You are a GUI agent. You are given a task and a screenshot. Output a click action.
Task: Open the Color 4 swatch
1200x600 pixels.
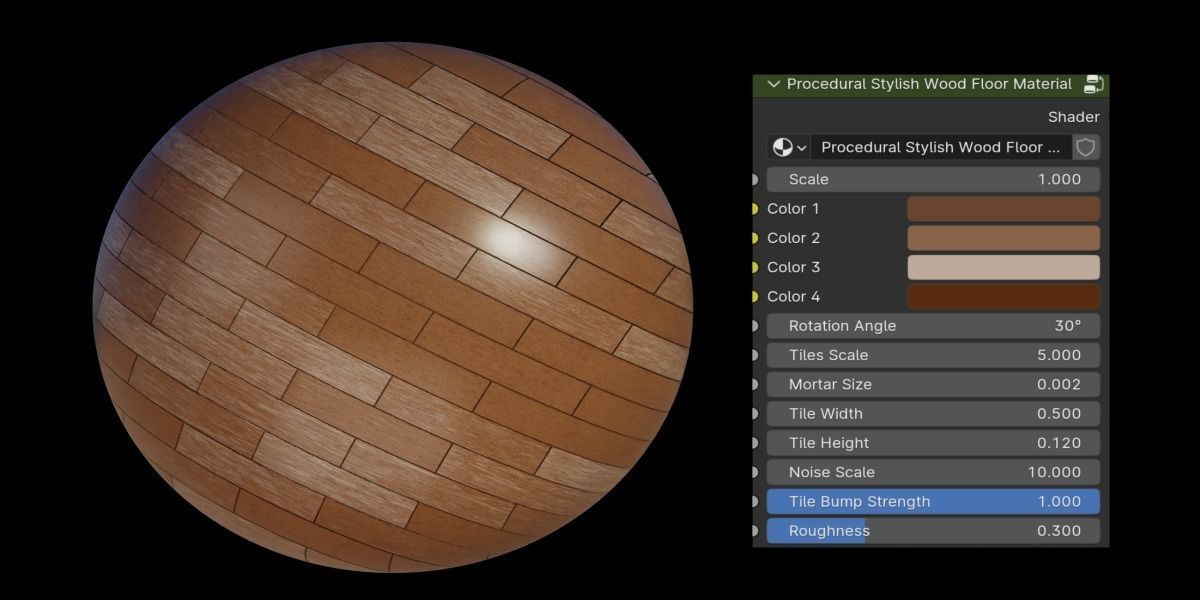1003,296
